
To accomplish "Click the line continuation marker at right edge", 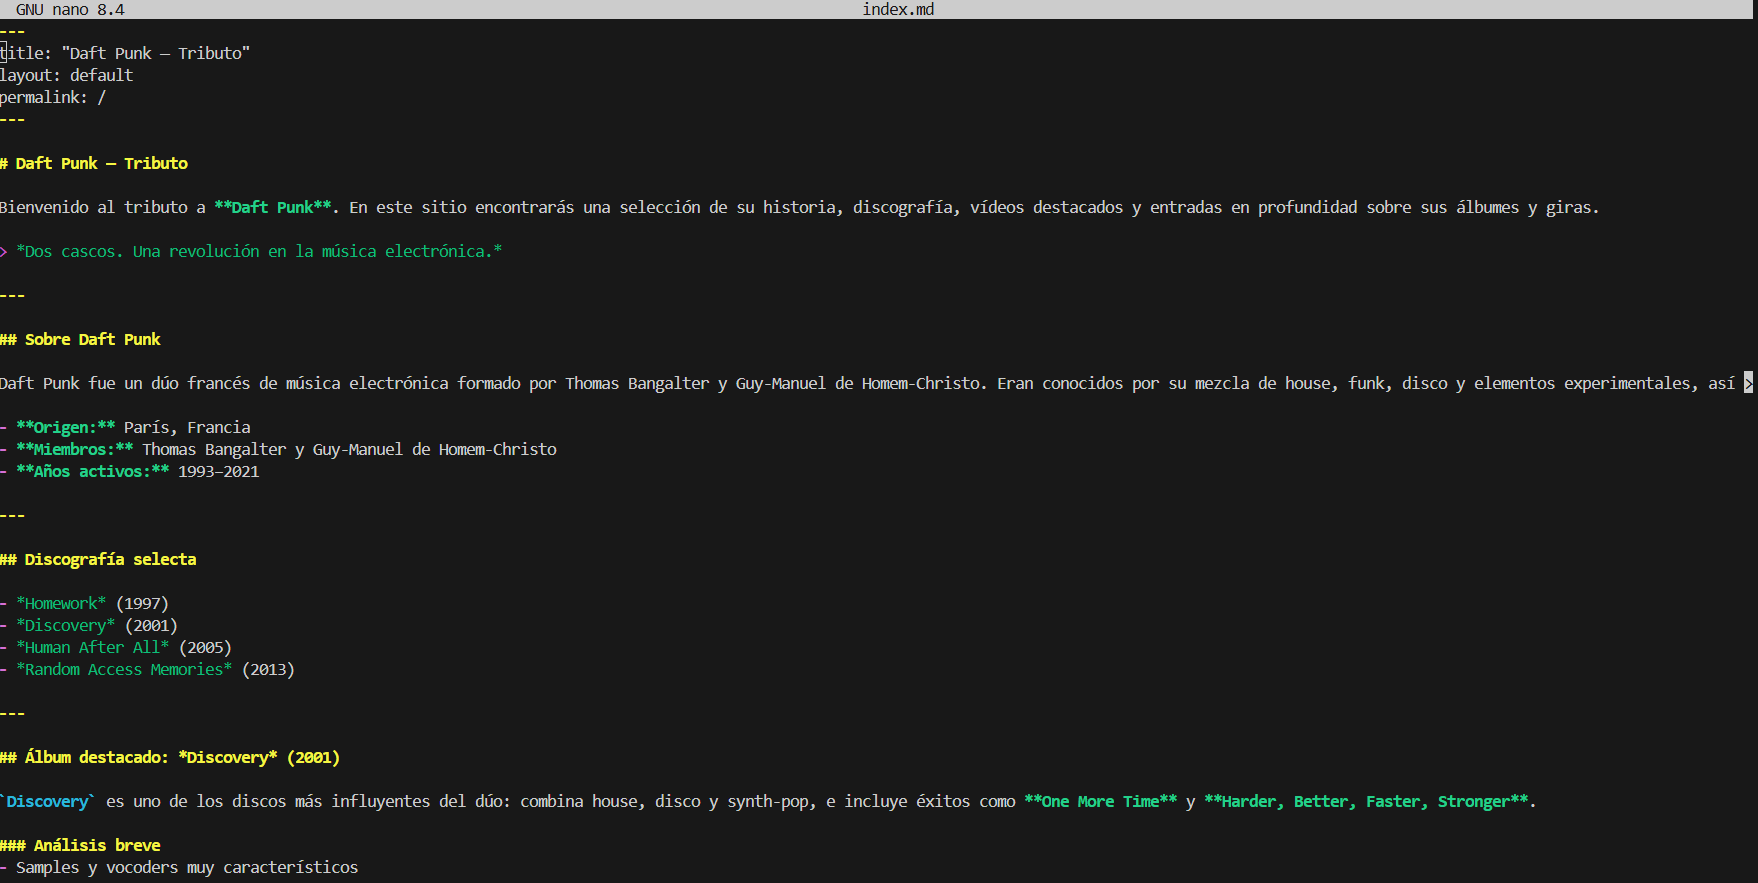I will [x=1748, y=383].
